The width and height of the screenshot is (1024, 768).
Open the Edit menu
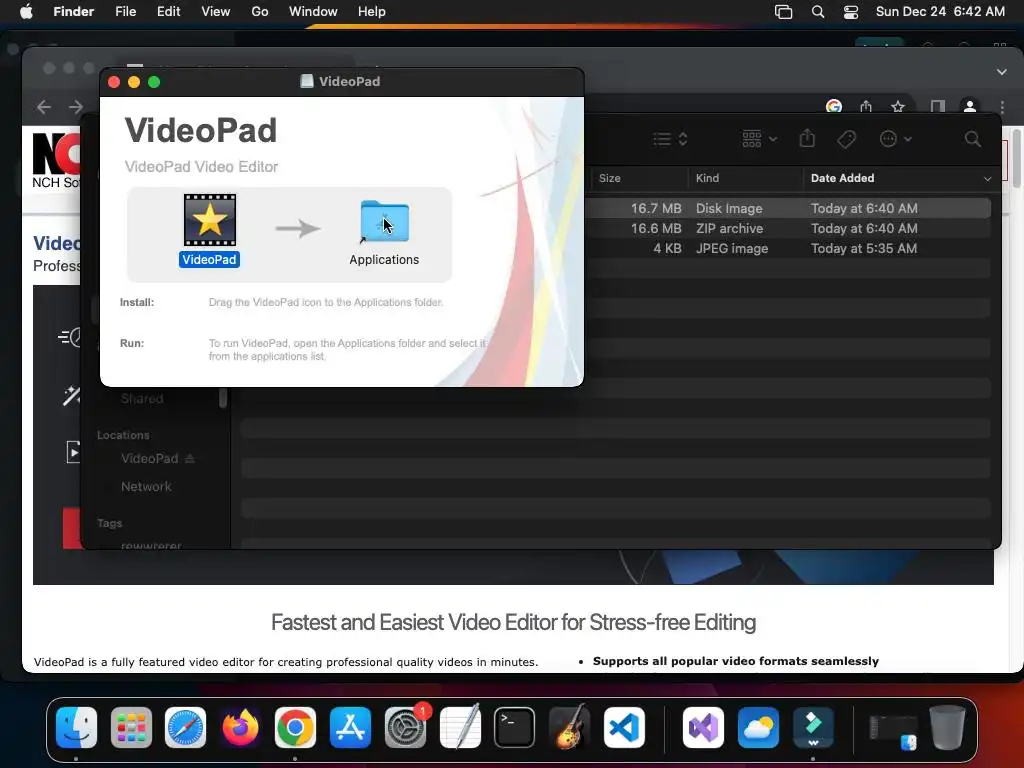coord(168,12)
